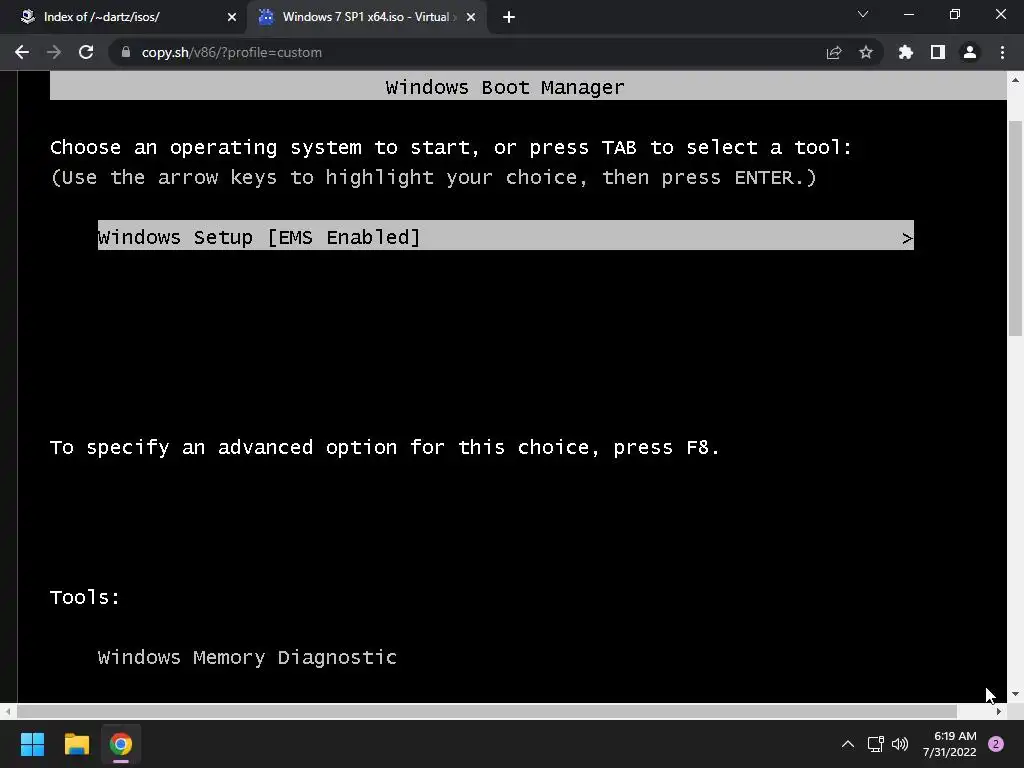Image resolution: width=1024 pixels, height=768 pixels.
Task: Open the Chrome profile icon
Action: (970, 52)
